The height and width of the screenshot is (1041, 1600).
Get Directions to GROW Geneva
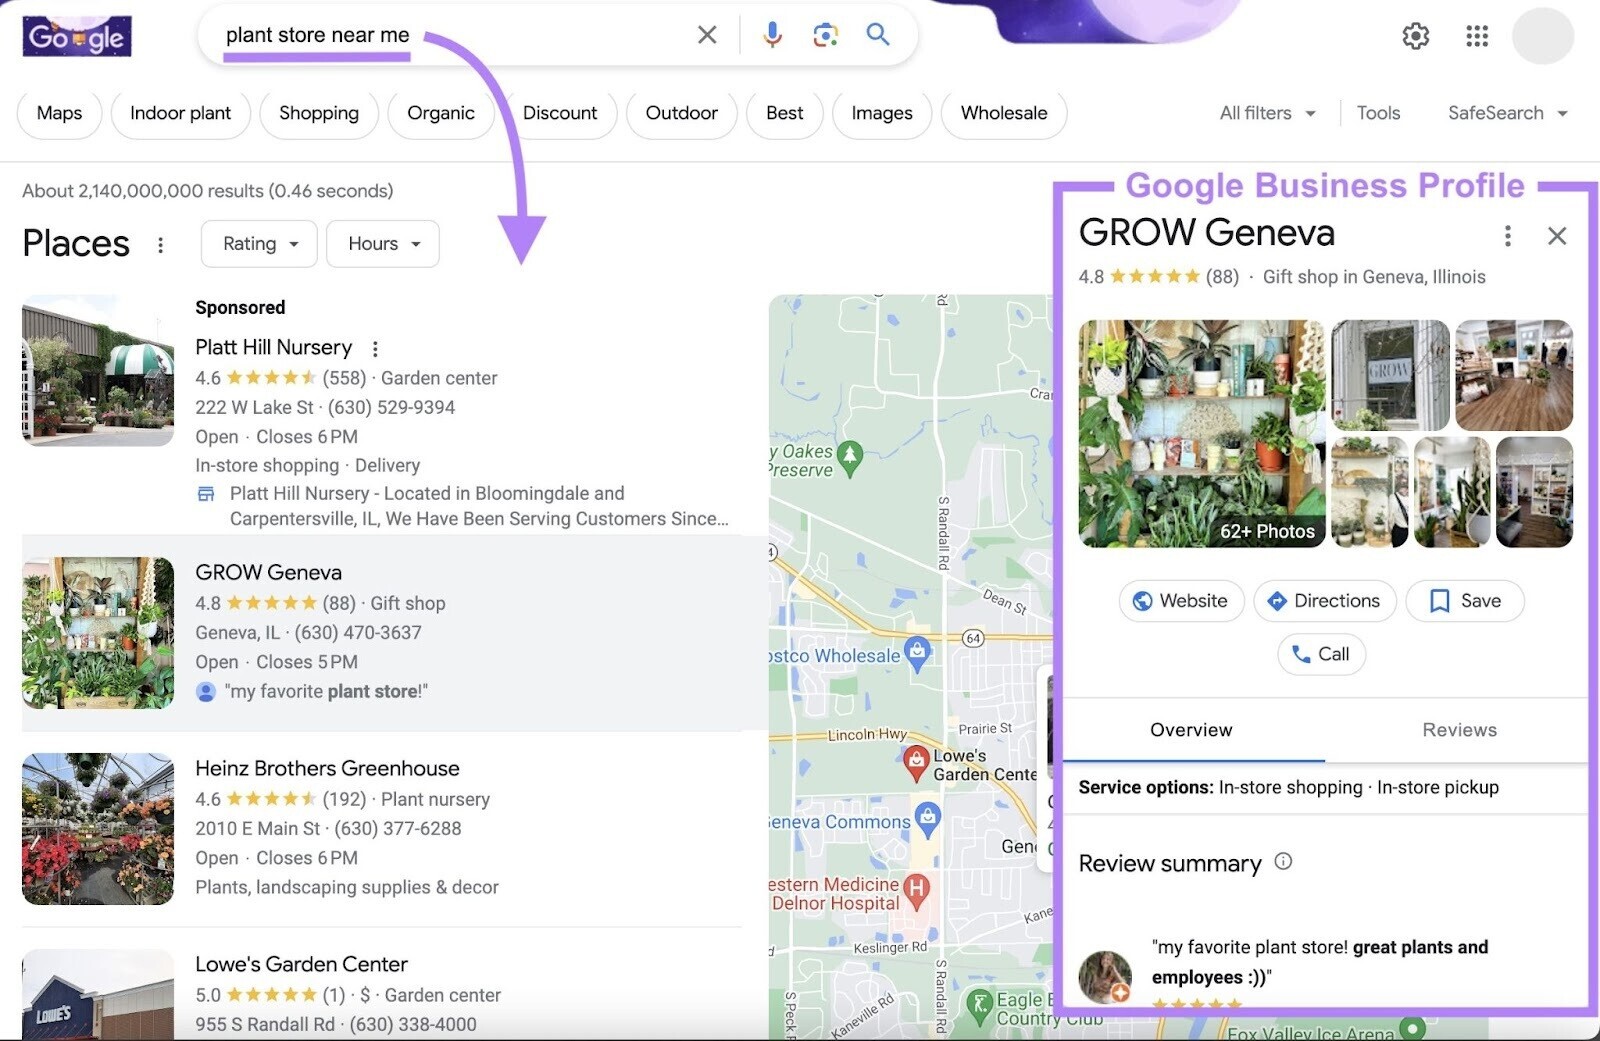pos(1324,601)
